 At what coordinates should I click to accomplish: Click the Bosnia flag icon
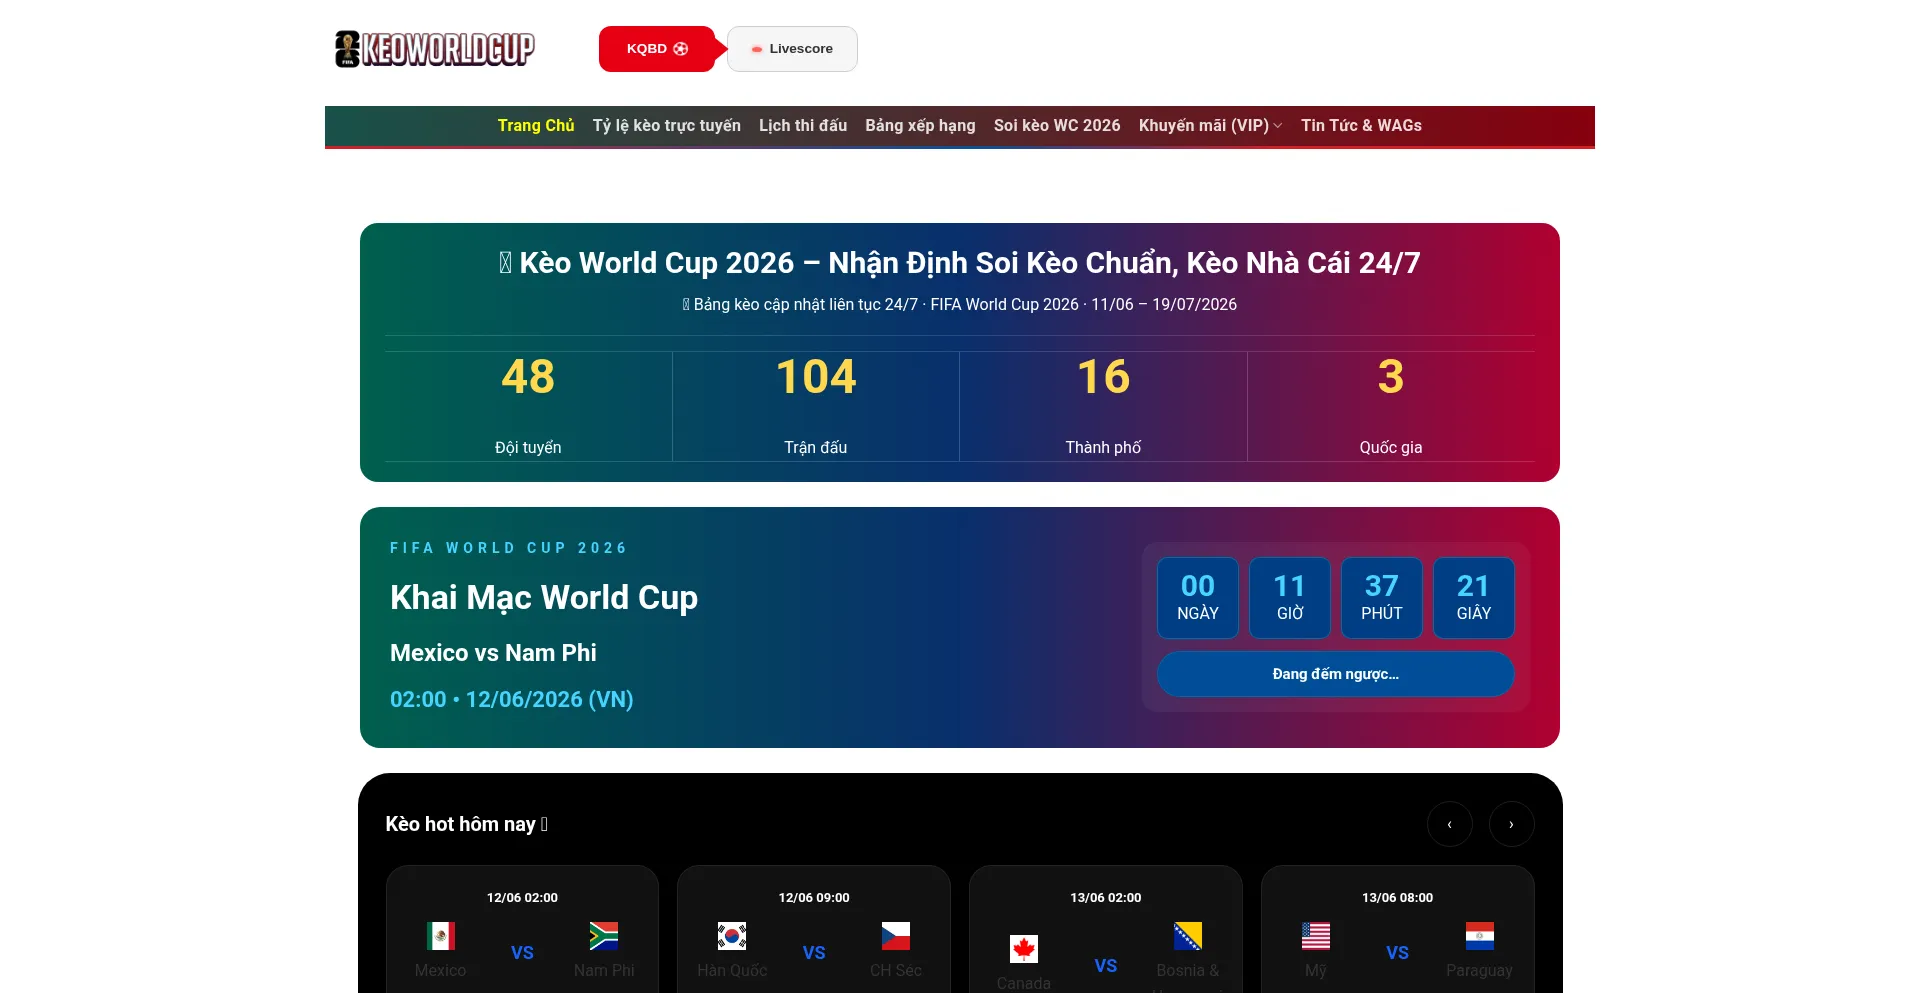(1188, 936)
